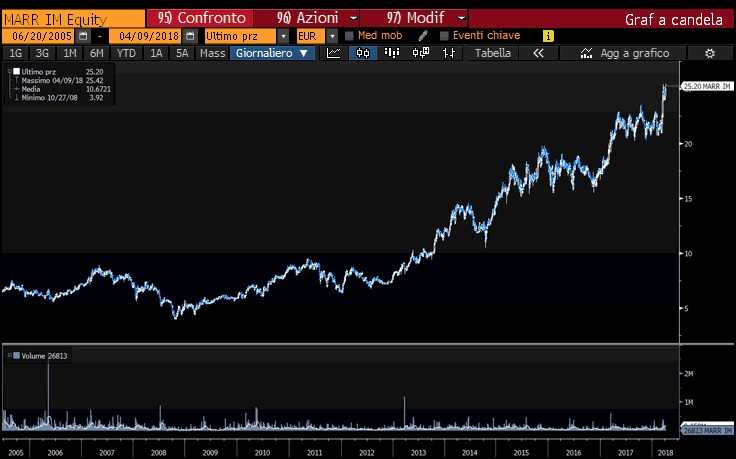
Task: Select 6M time range
Action: [x=97, y=53]
